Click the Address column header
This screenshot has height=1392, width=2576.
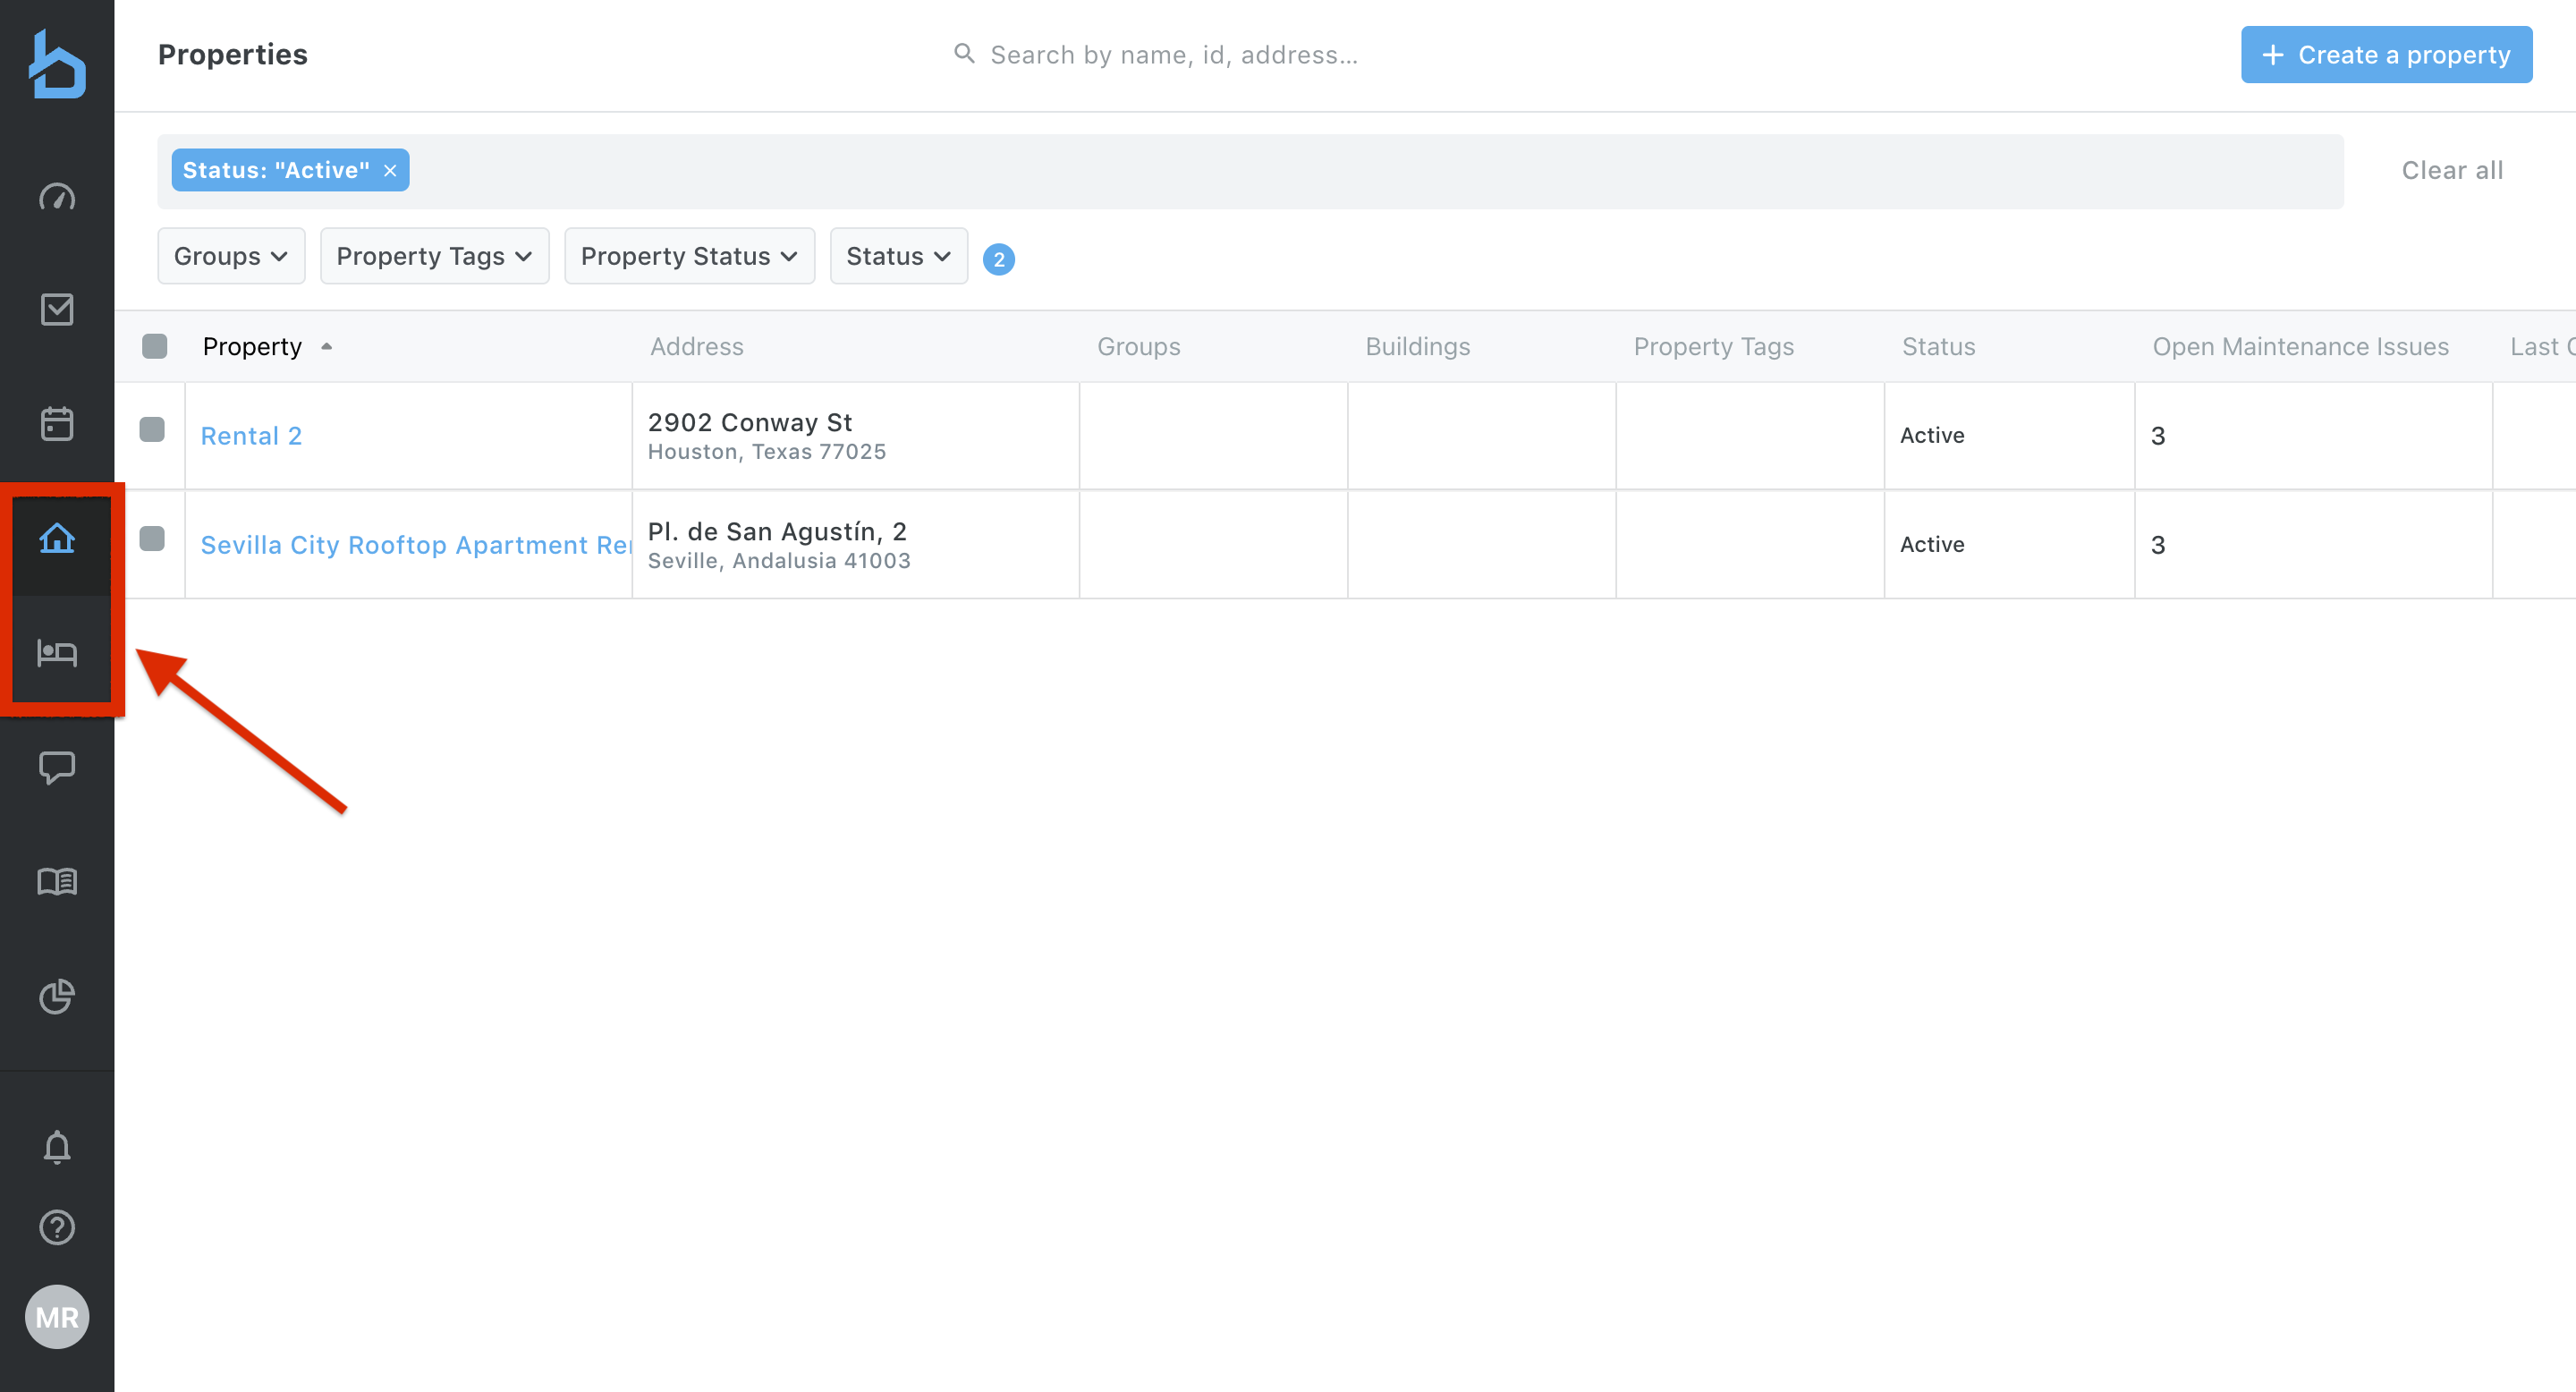point(697,346)
